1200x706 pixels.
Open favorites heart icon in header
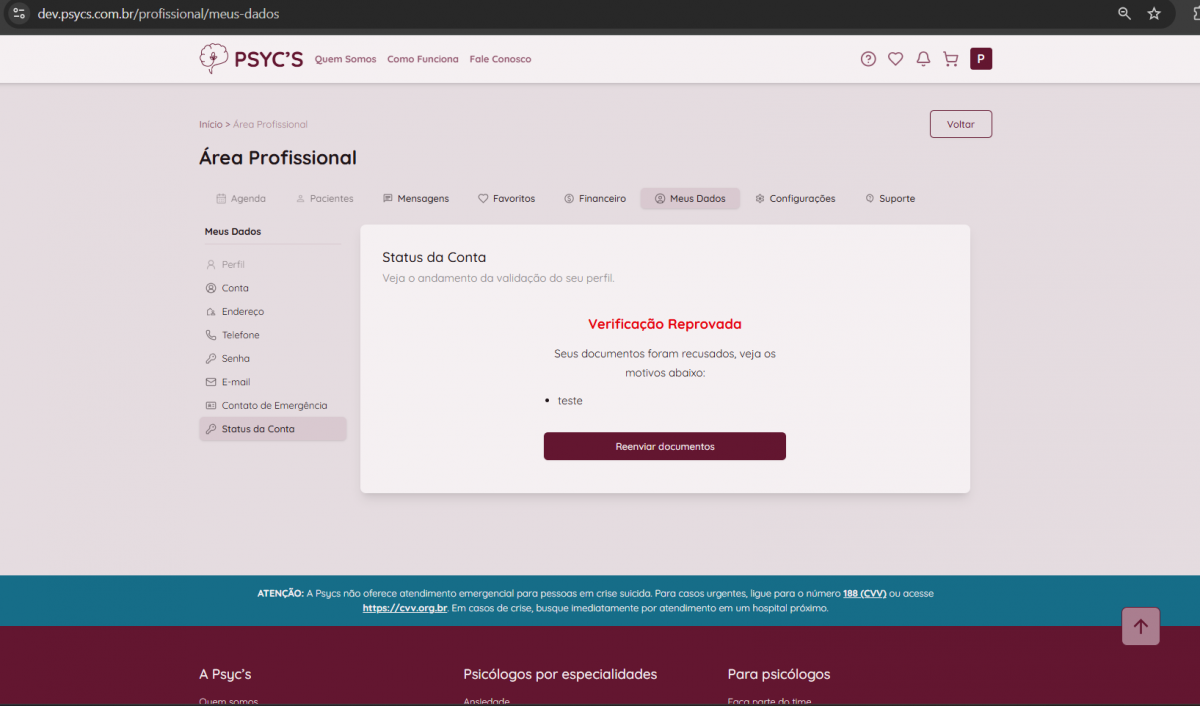895,59
